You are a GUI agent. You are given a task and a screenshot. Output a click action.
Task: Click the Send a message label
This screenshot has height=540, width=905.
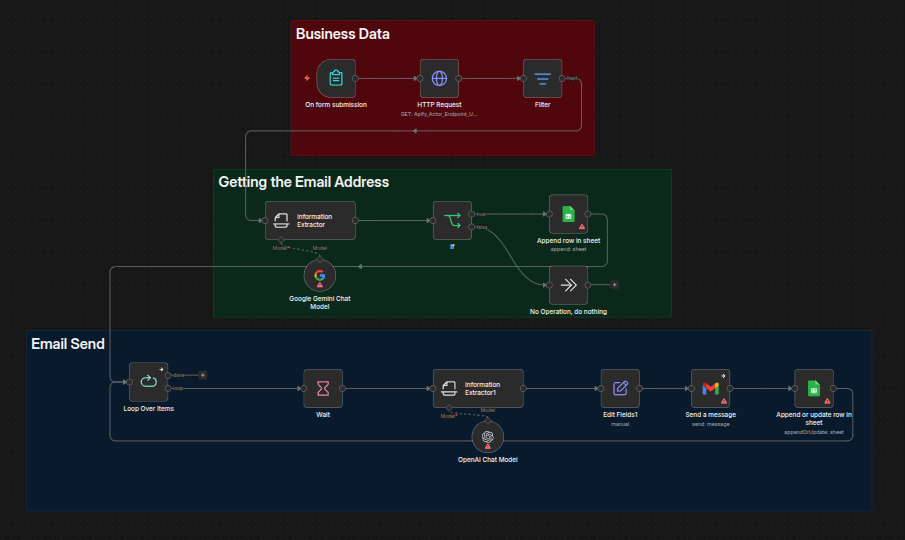click(710, 415)
